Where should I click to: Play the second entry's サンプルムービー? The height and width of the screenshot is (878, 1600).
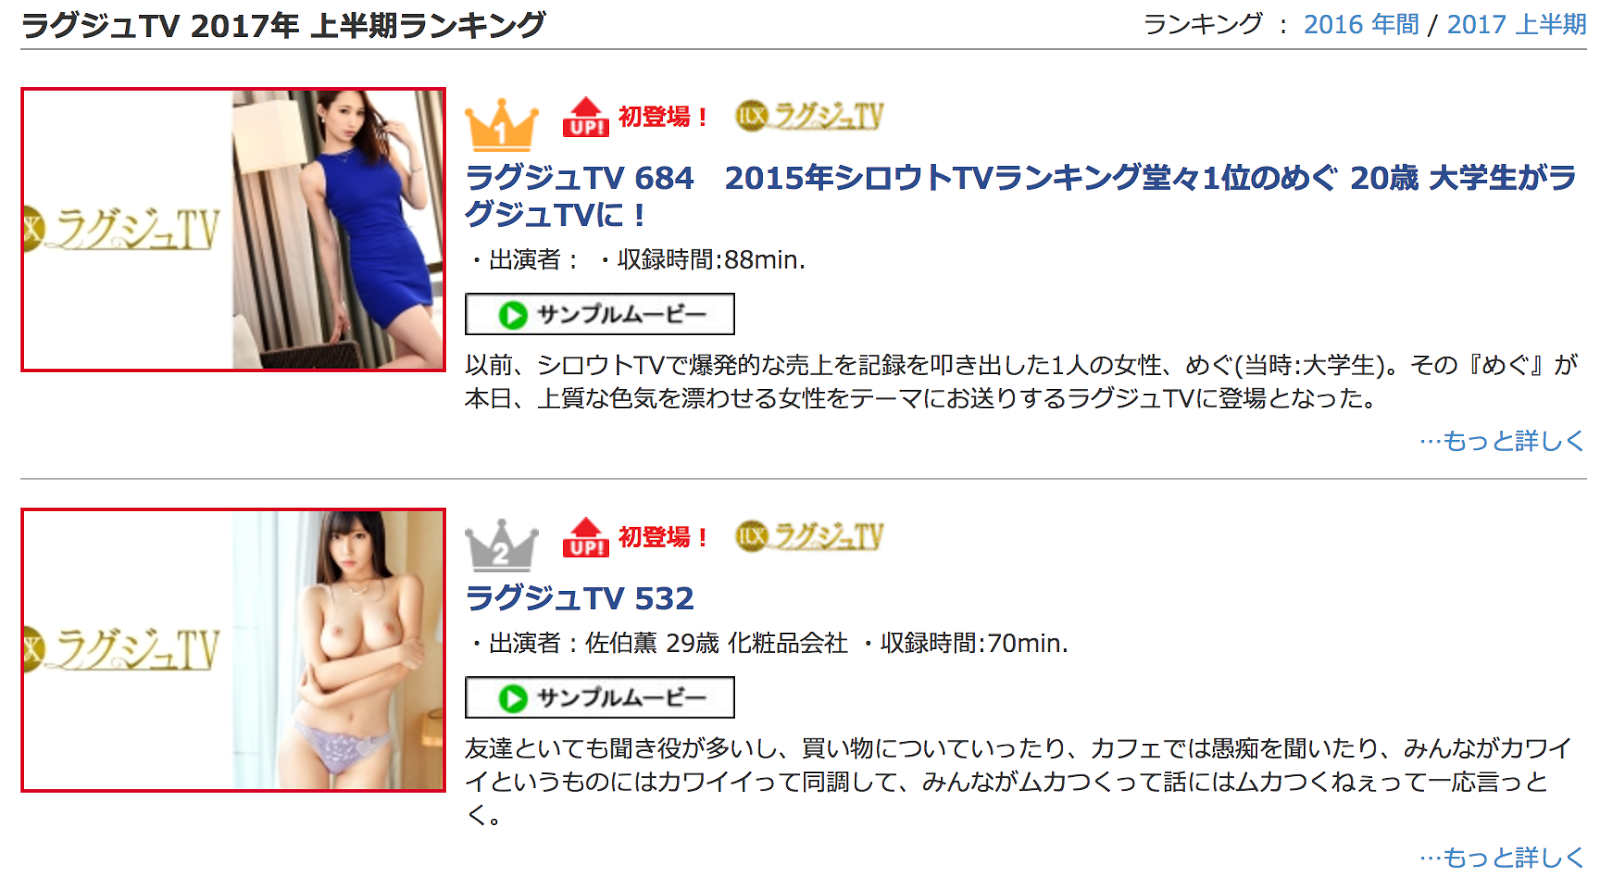tap(600, 697)
